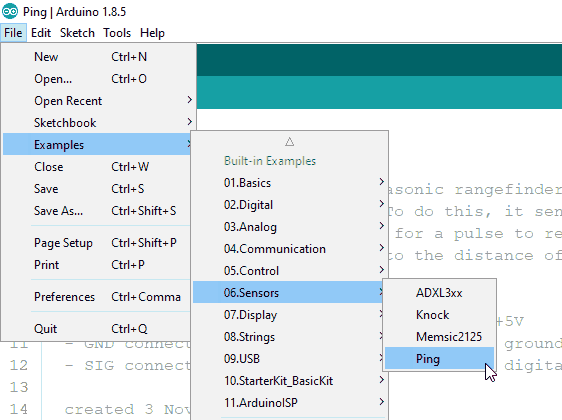This screenshot has width=562, height=420.
Task: Open Page Setup
Action: tap(97, 243)
